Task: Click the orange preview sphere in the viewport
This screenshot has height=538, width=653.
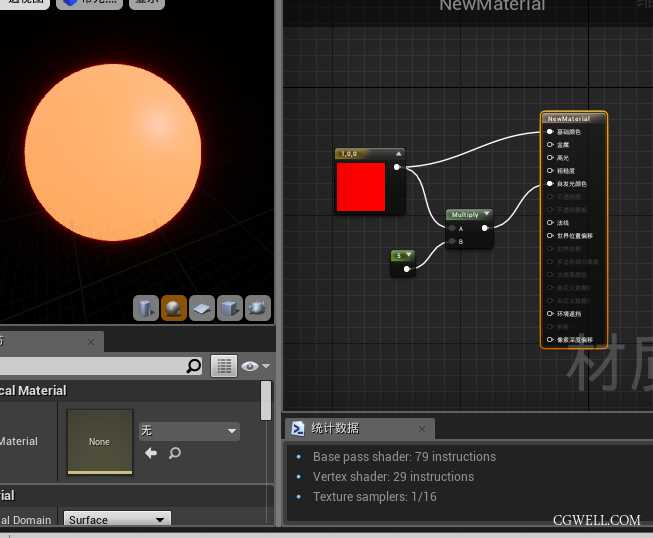Action: coord(113,152)
